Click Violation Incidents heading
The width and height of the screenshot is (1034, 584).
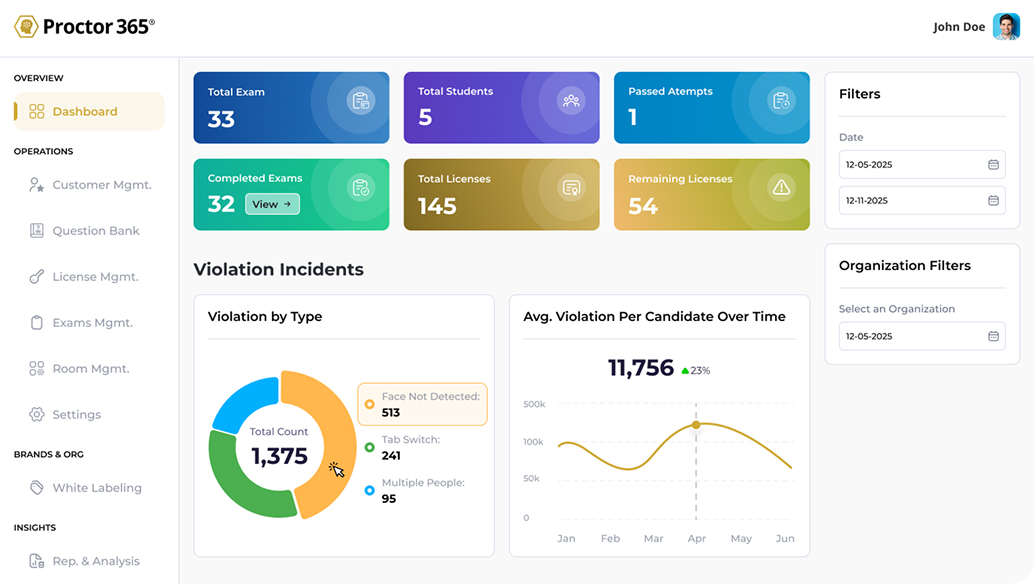click(278, 270)
